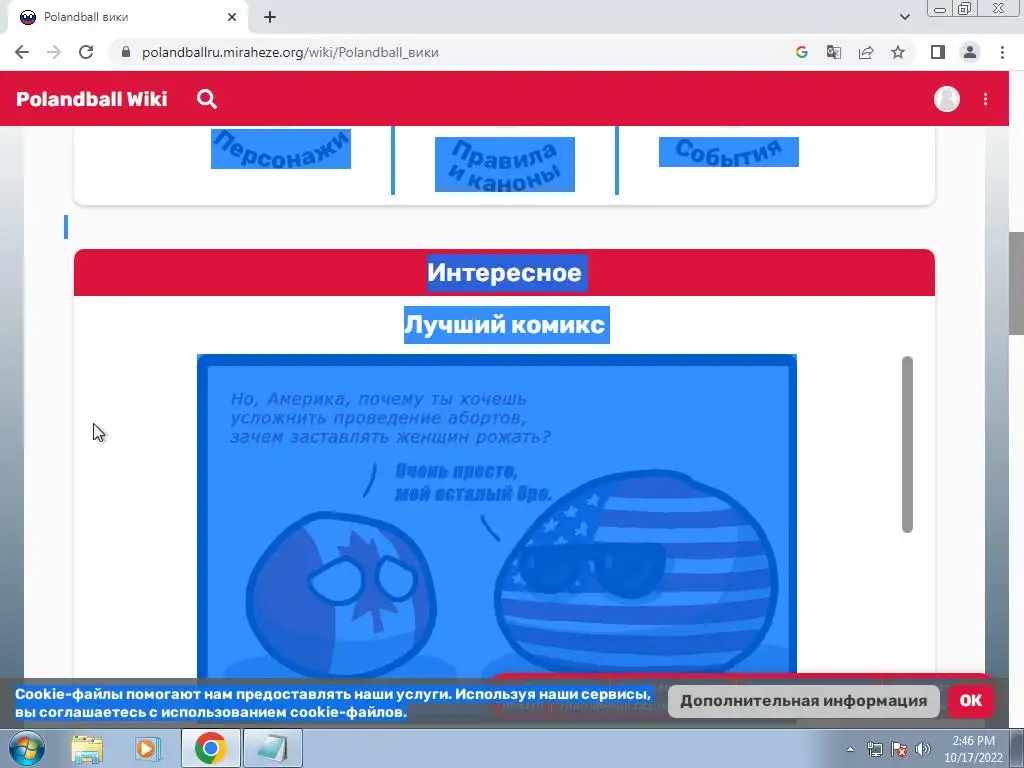Accept cookies with the OK button
Viewport: 1024px width, 768px height.
(x=970, y=701)
